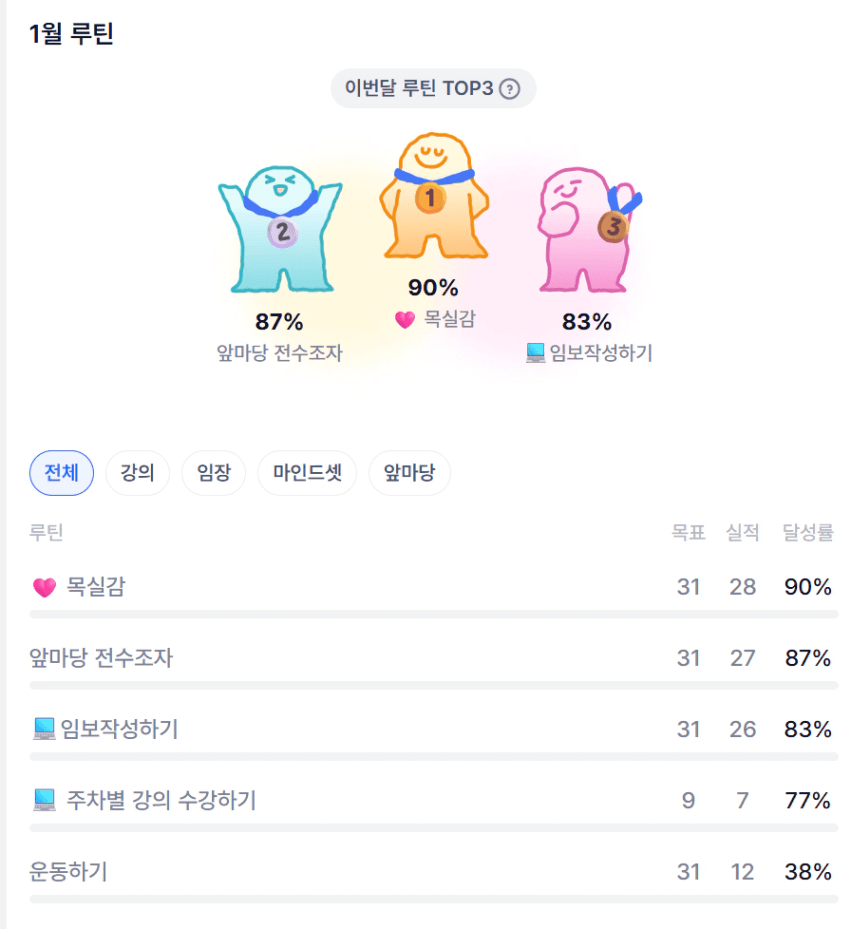This screenshot has width=851, height=929.
Task: Click the 83% 임보작성하기 label under third place
Action: click(588, 353)
